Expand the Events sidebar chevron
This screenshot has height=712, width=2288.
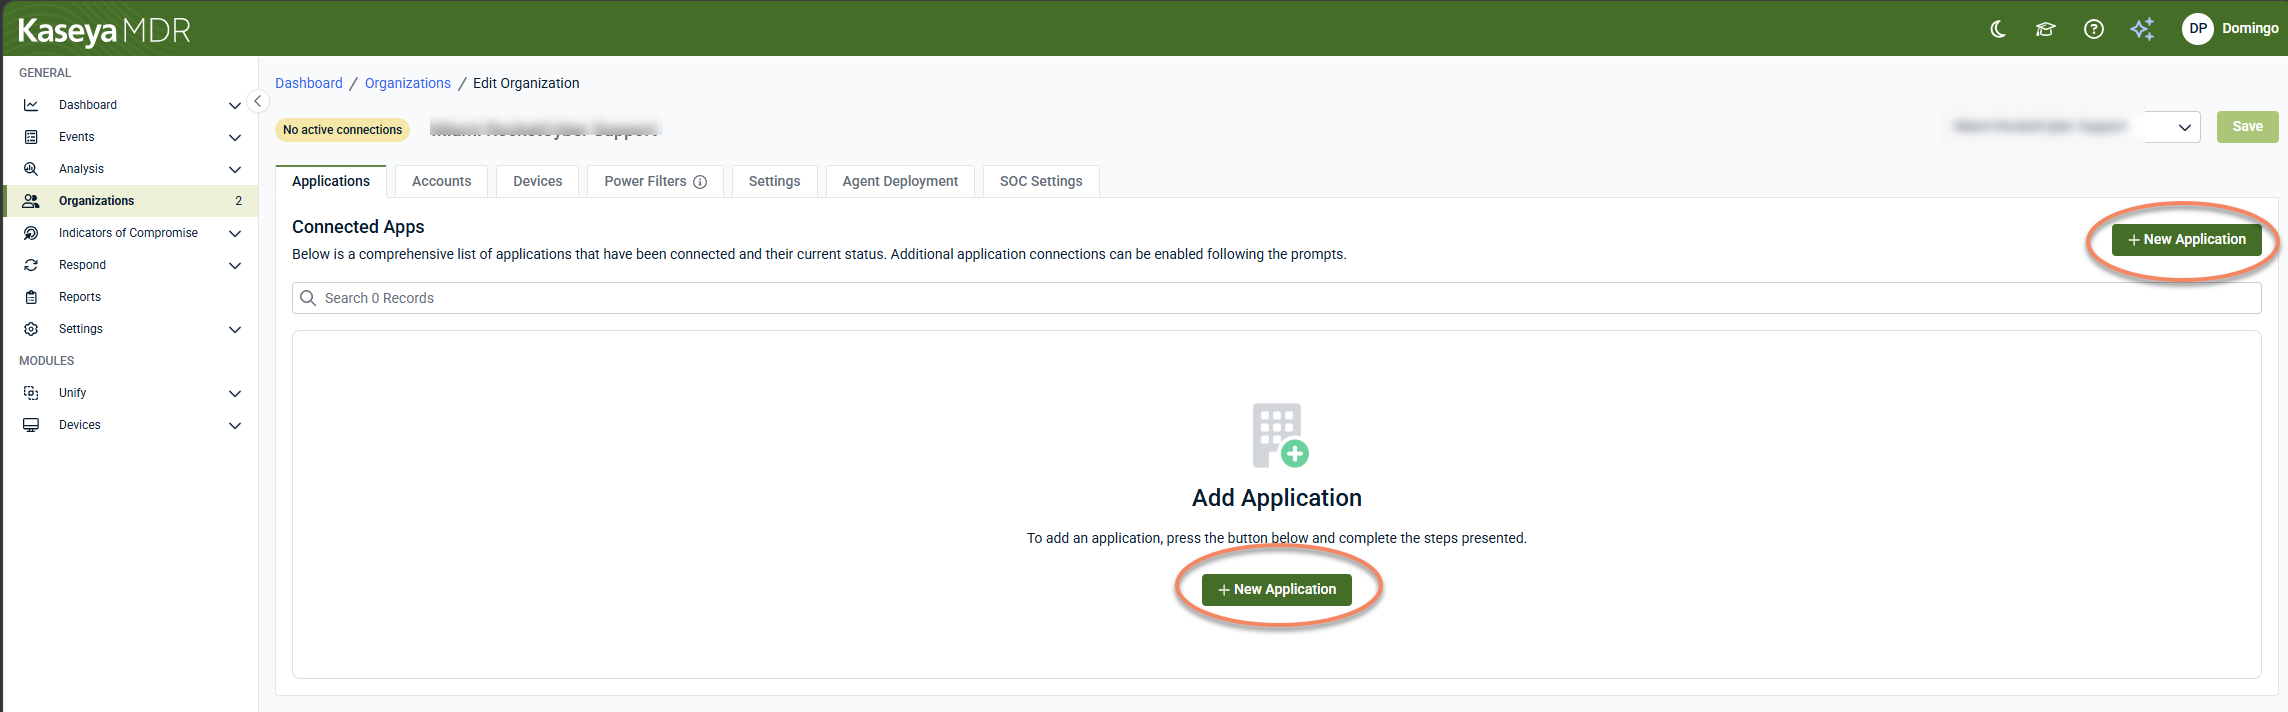[x=235, y=137]
